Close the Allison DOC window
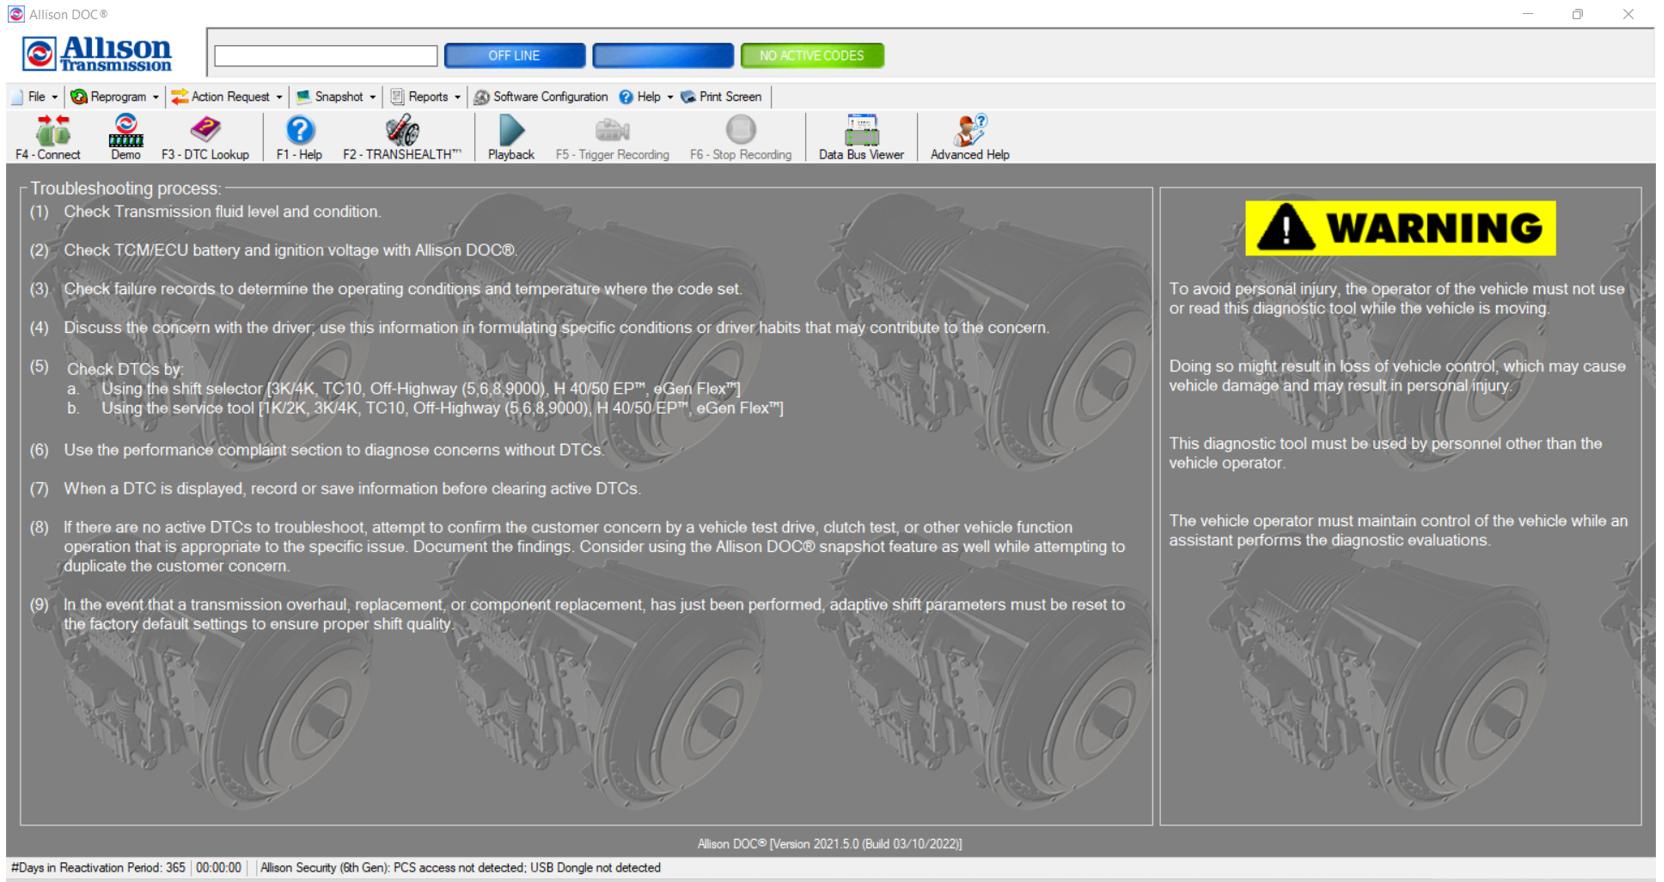 coord(1628,14)
